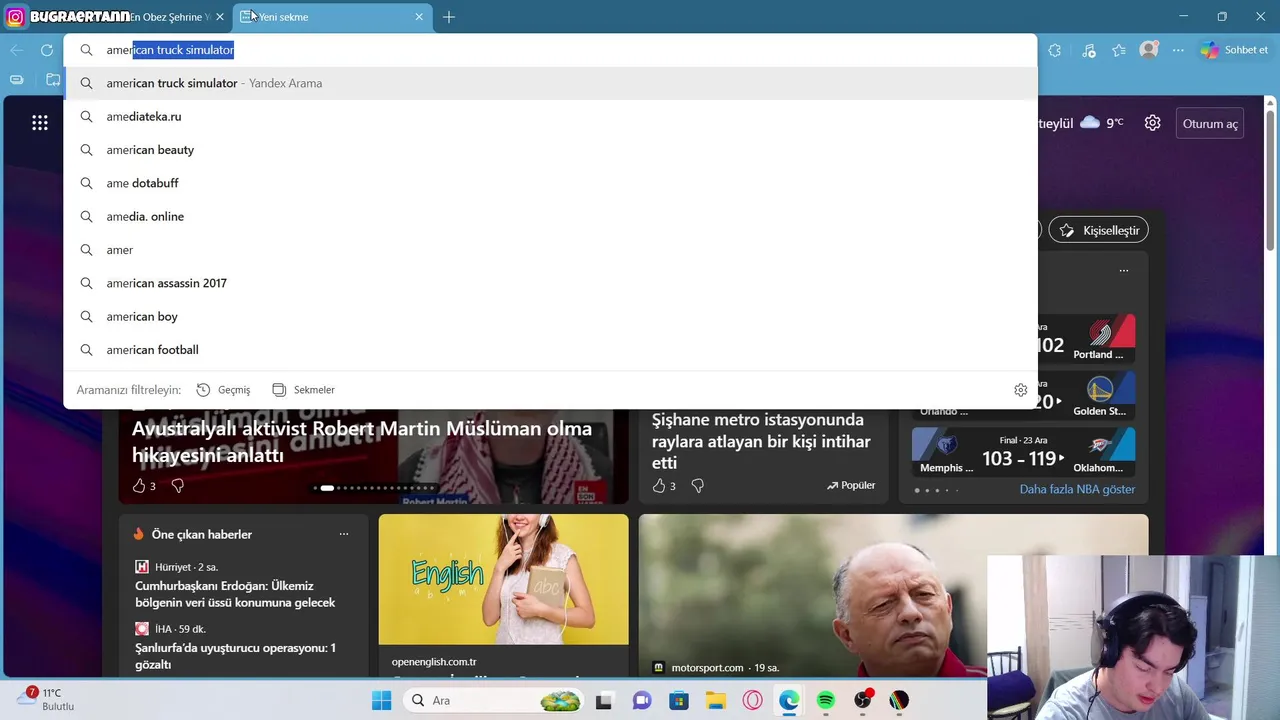This screenshot has height=720, width=1280.
Task: Switch to the 'Yeni sekme' tab
Action: [330, 17]
